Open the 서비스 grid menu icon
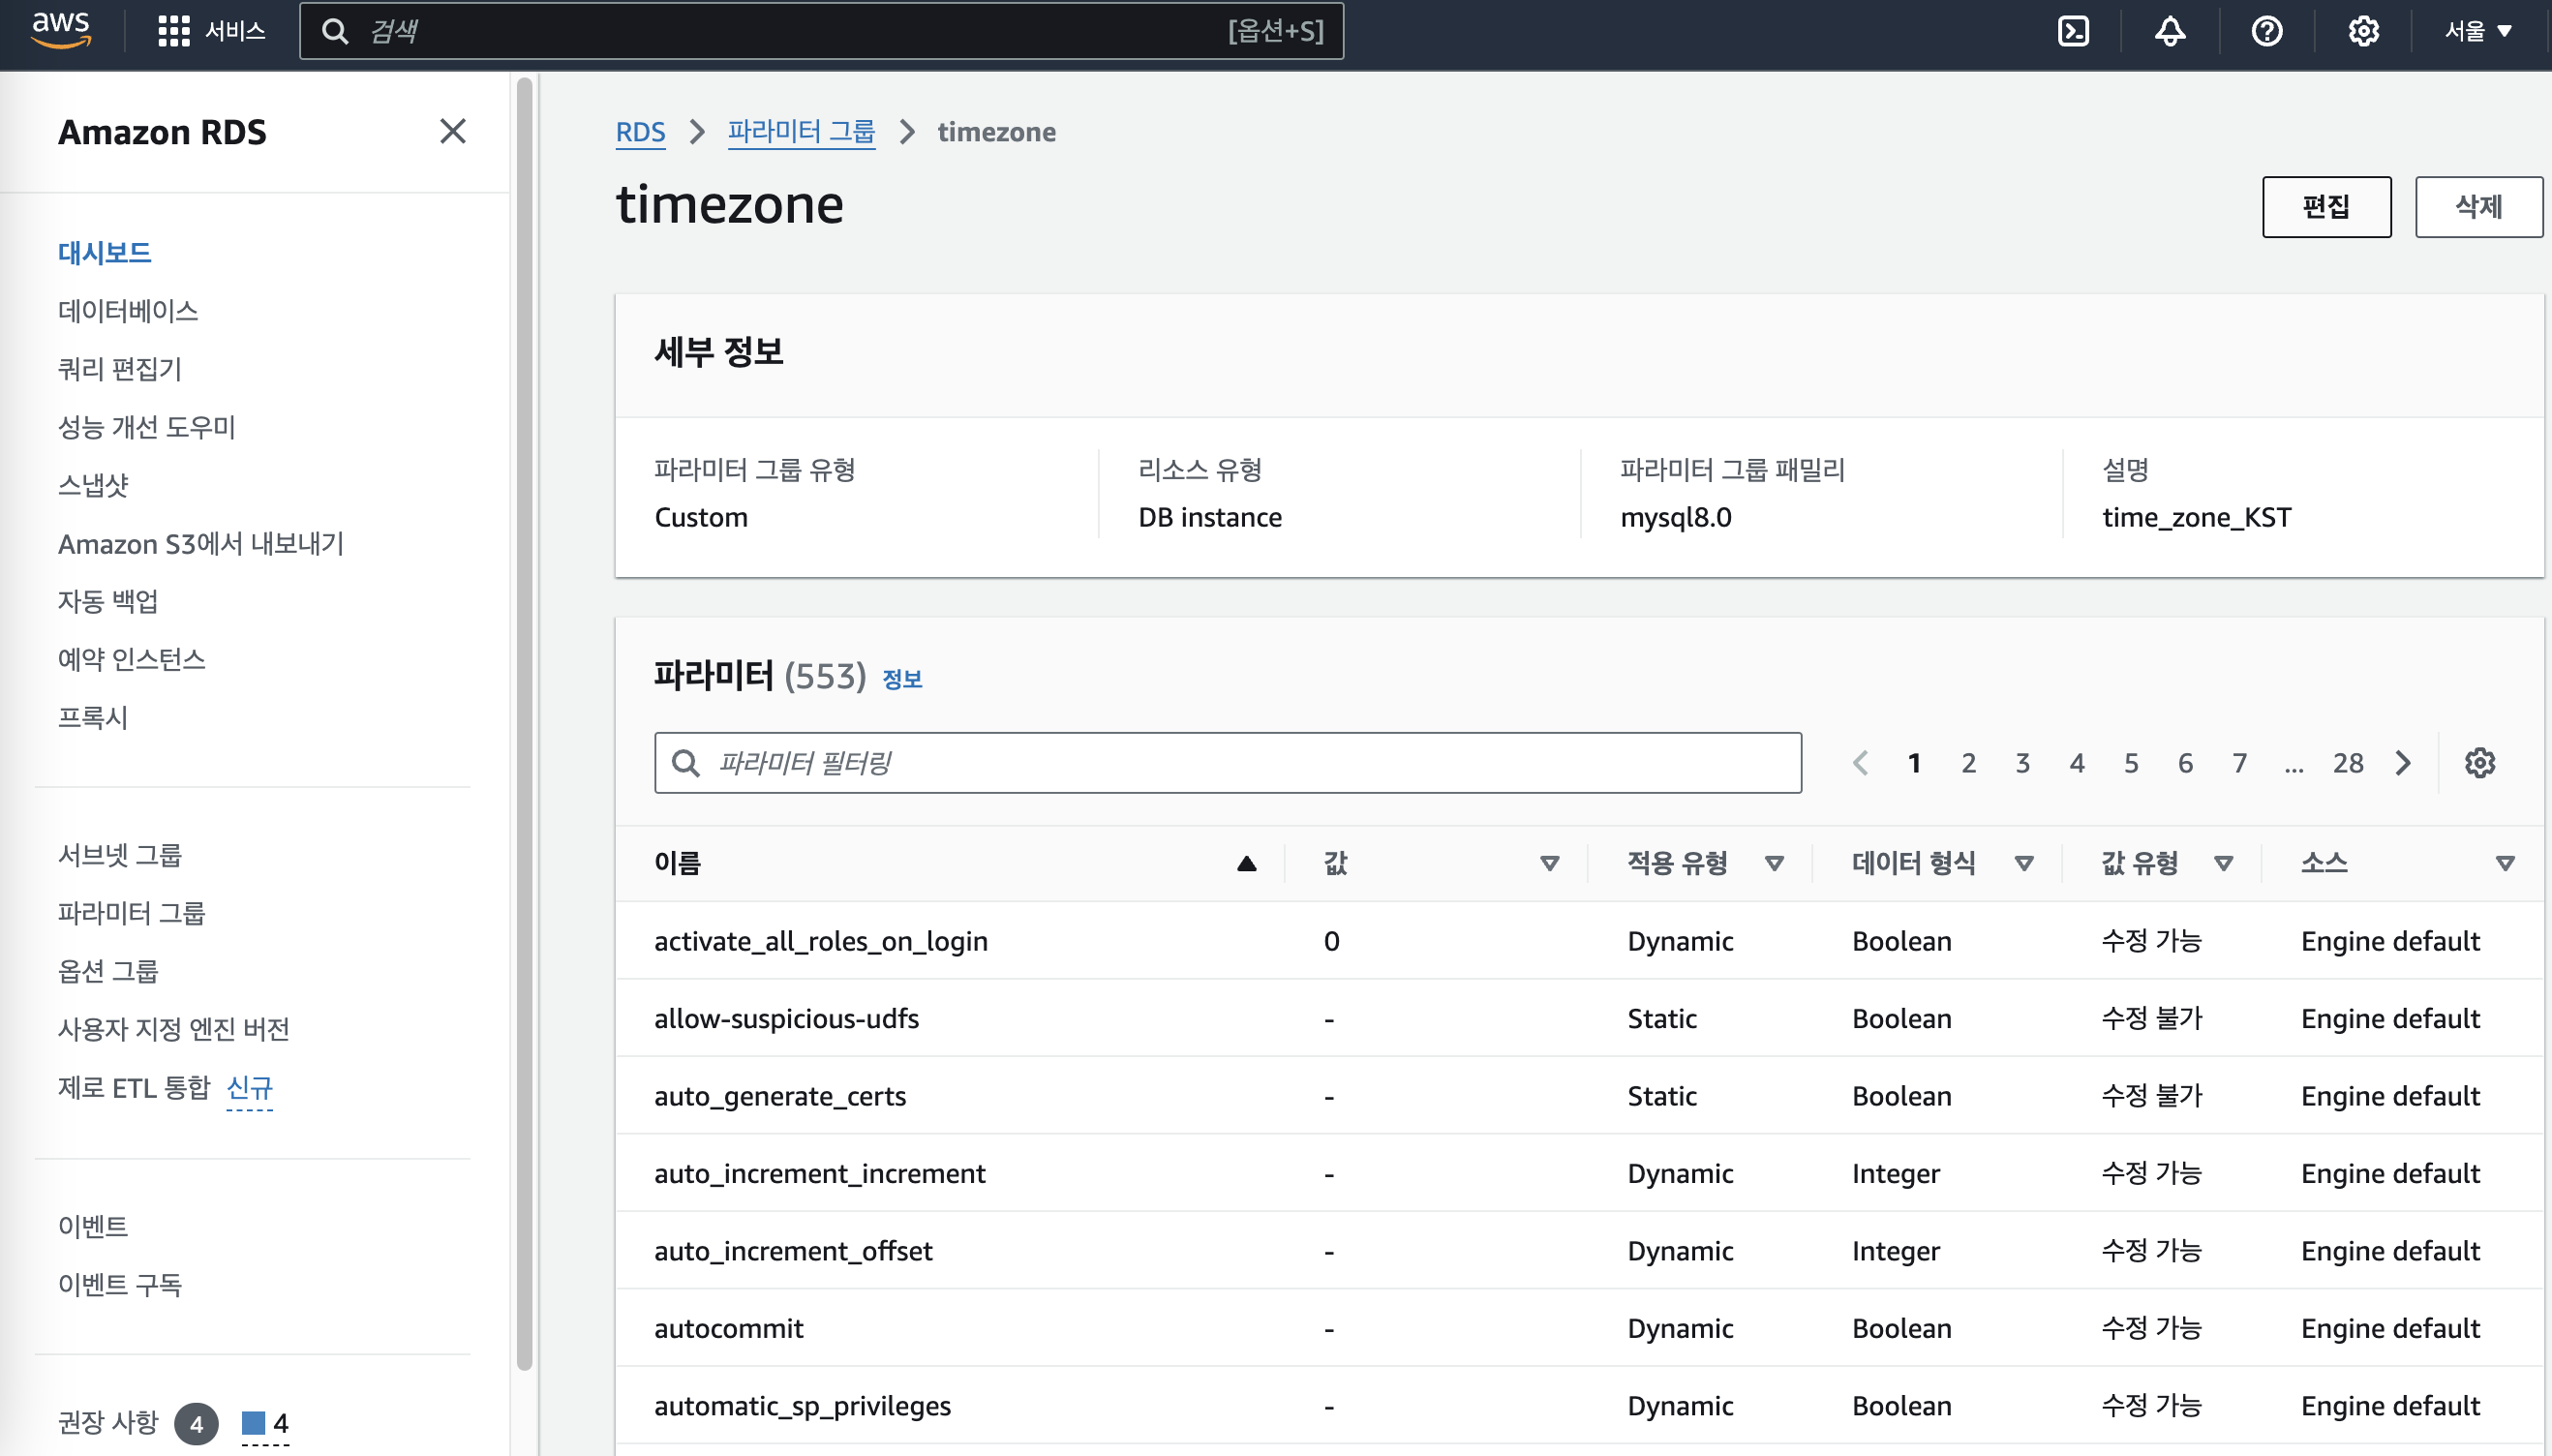Viewport: 2552px width, 1456px height. point(173,31)
